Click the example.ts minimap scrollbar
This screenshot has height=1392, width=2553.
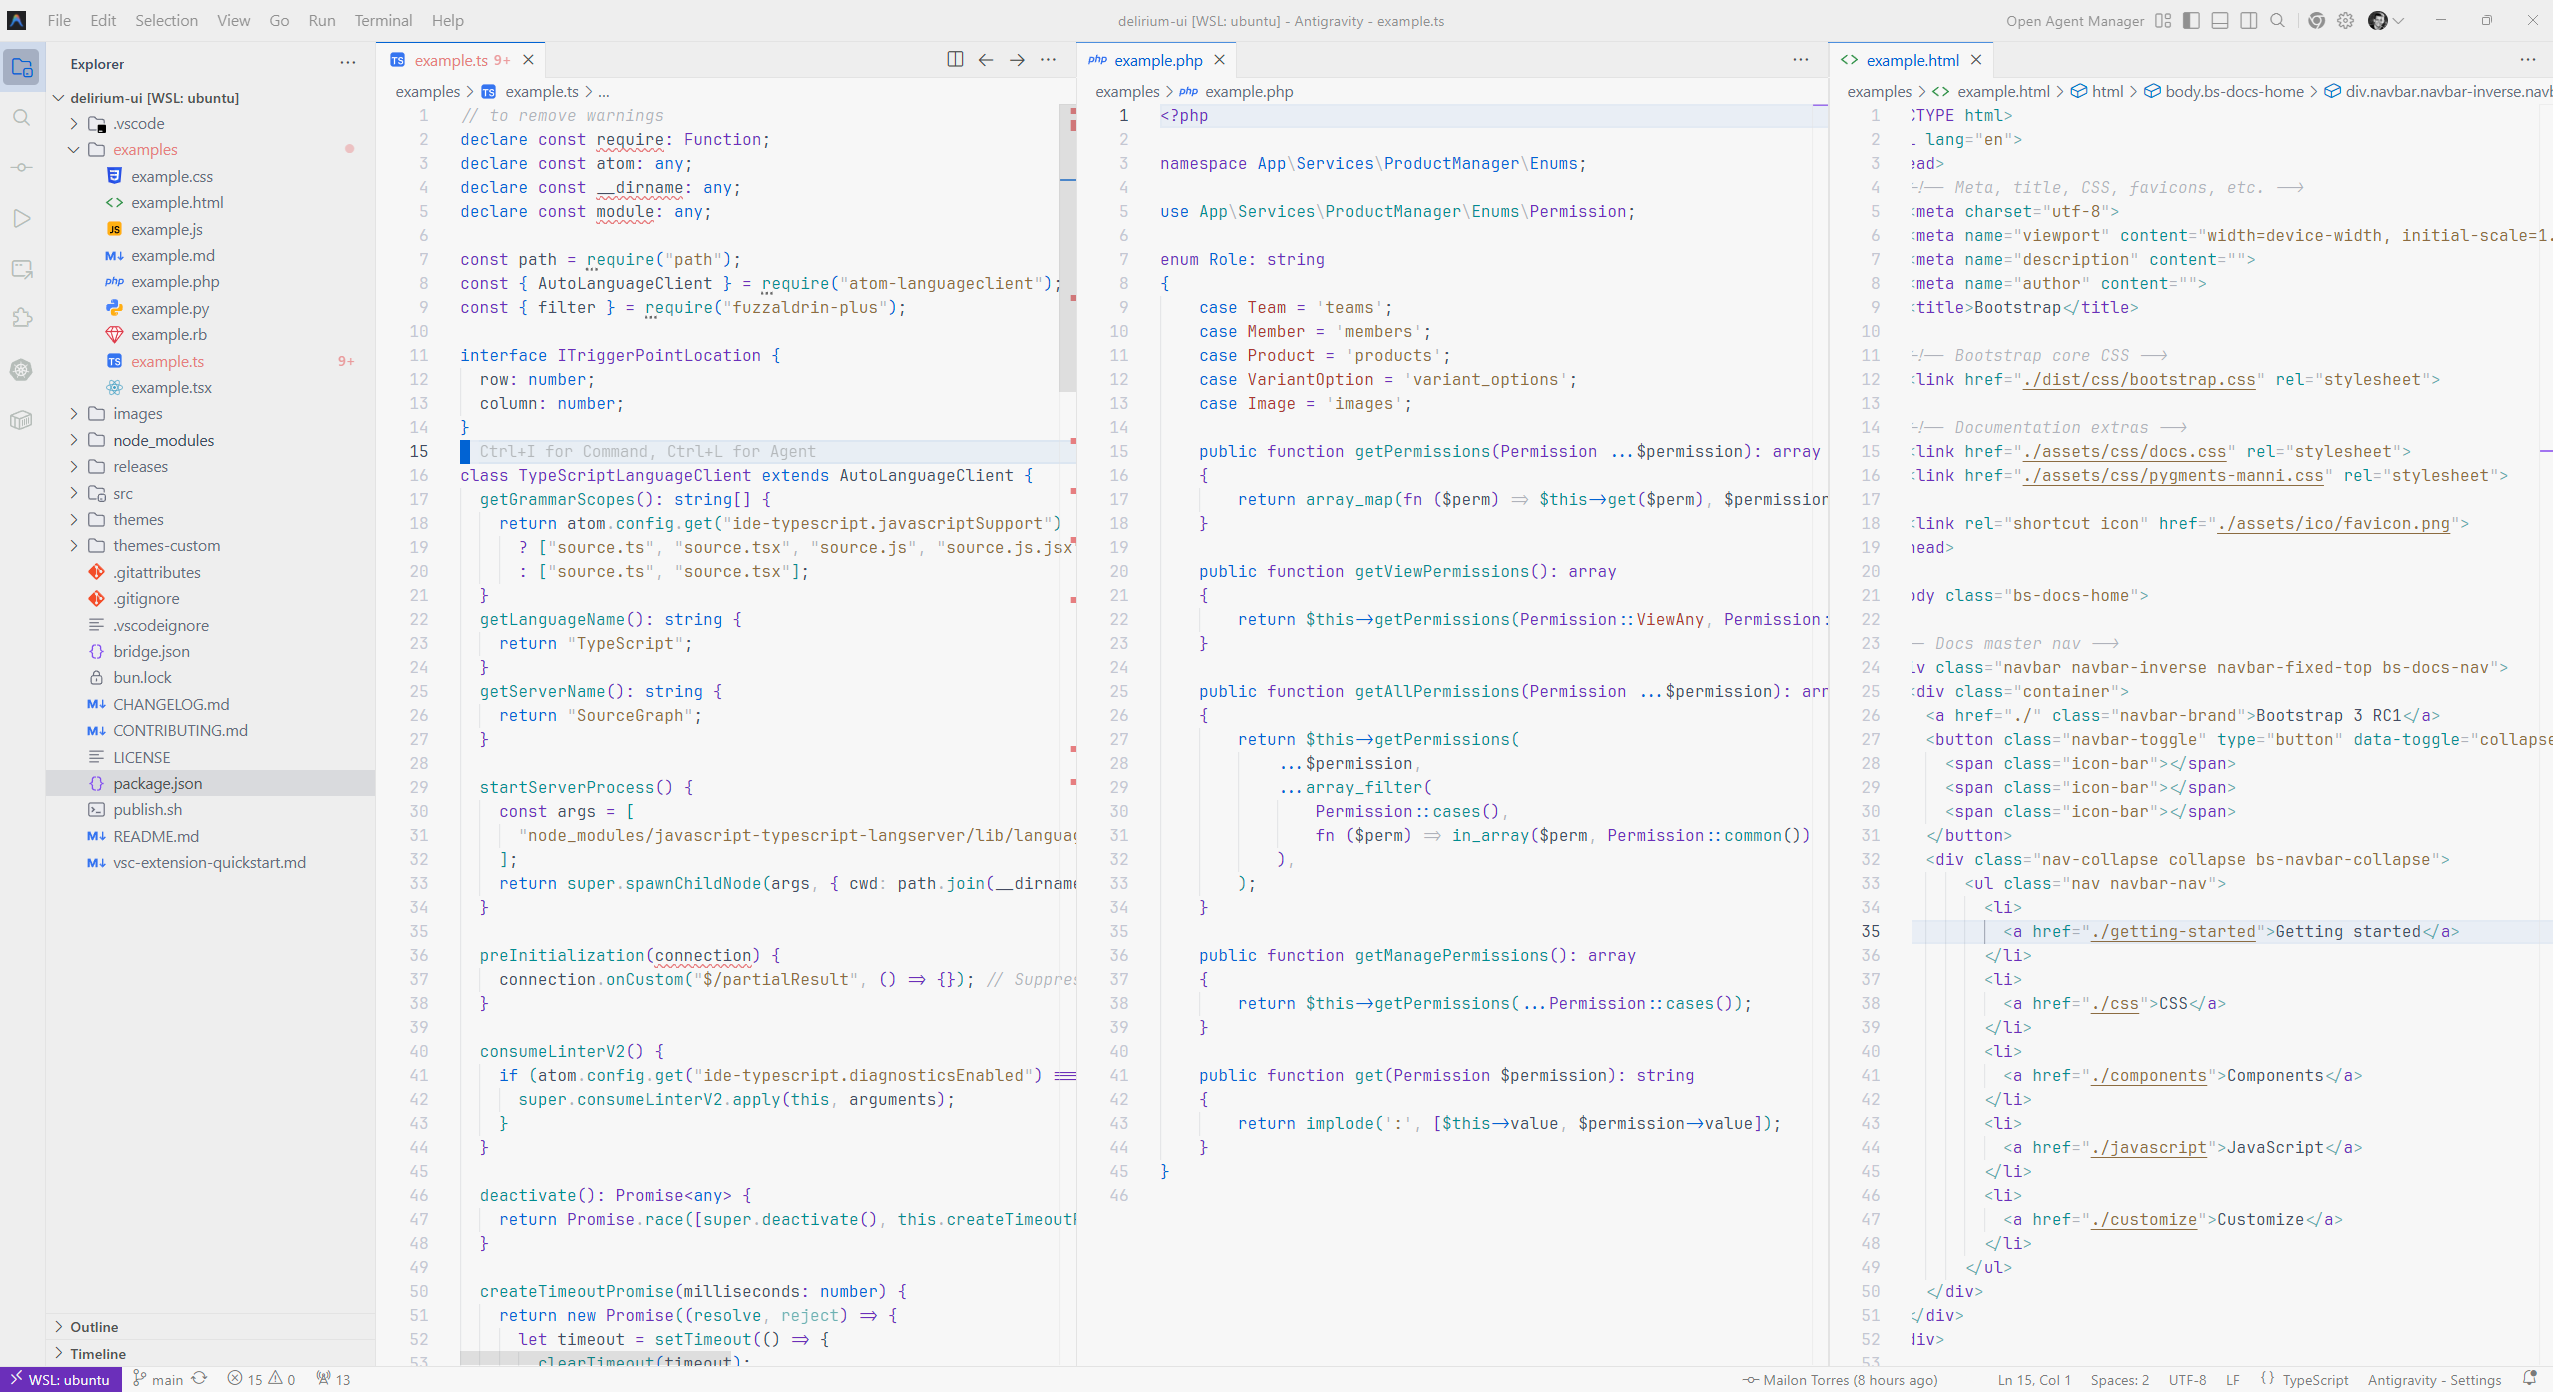tap(1067, 250)
